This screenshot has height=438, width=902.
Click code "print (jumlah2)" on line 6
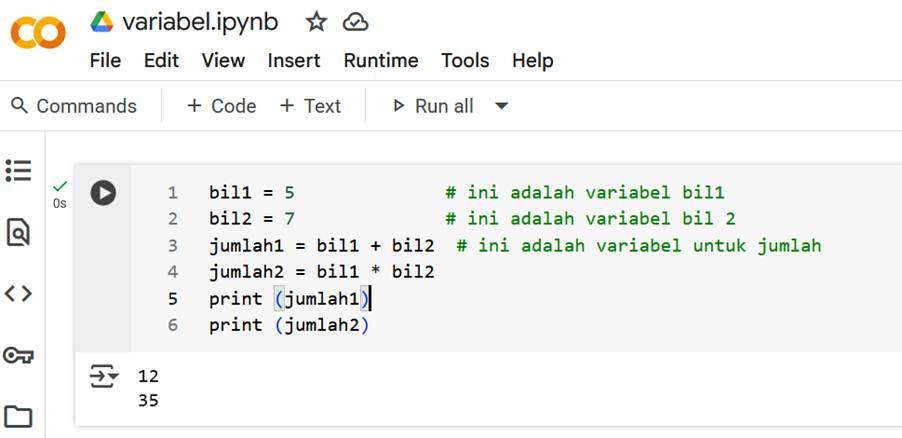(x=289, y=325)
